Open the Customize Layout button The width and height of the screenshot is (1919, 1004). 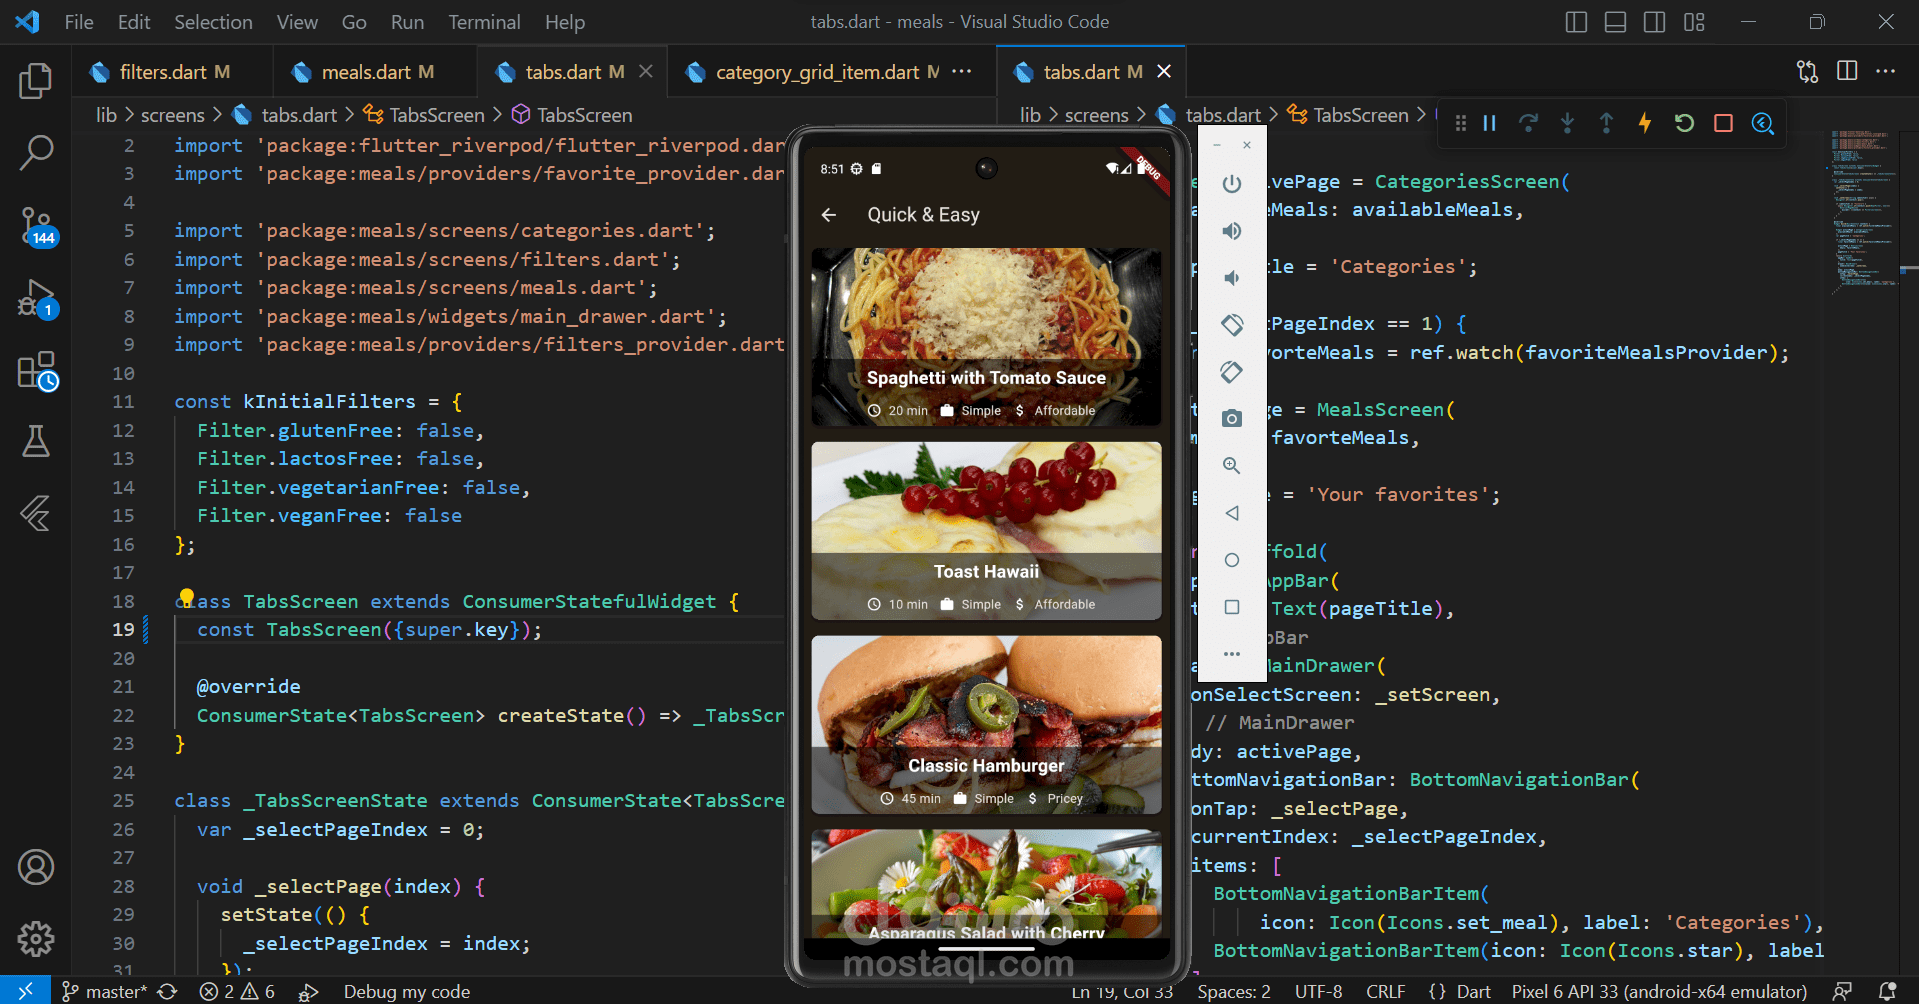[1694, 22]
